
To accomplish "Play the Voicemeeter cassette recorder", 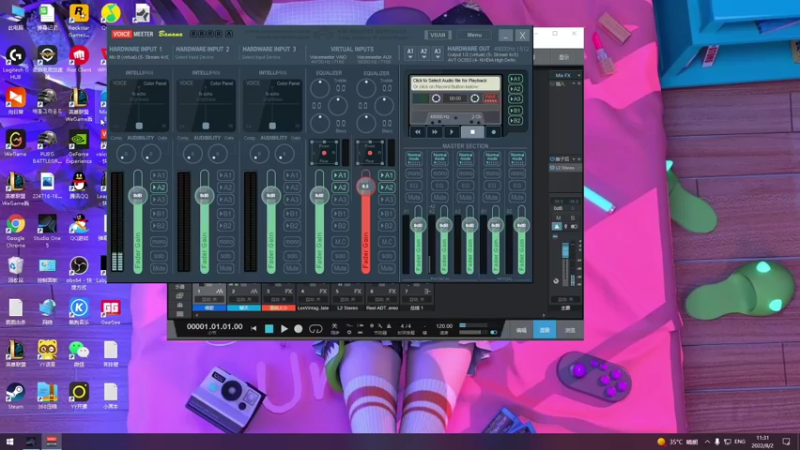I will 452,132.
